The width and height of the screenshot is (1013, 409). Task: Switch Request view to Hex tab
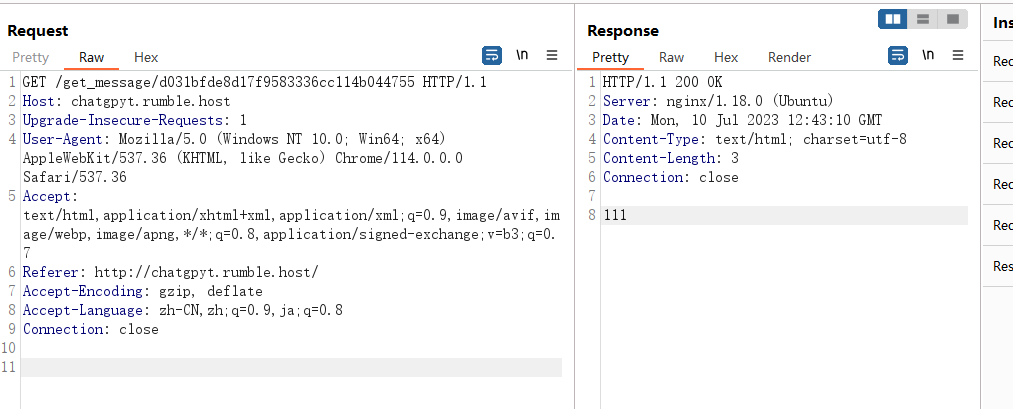coord(146,58)
